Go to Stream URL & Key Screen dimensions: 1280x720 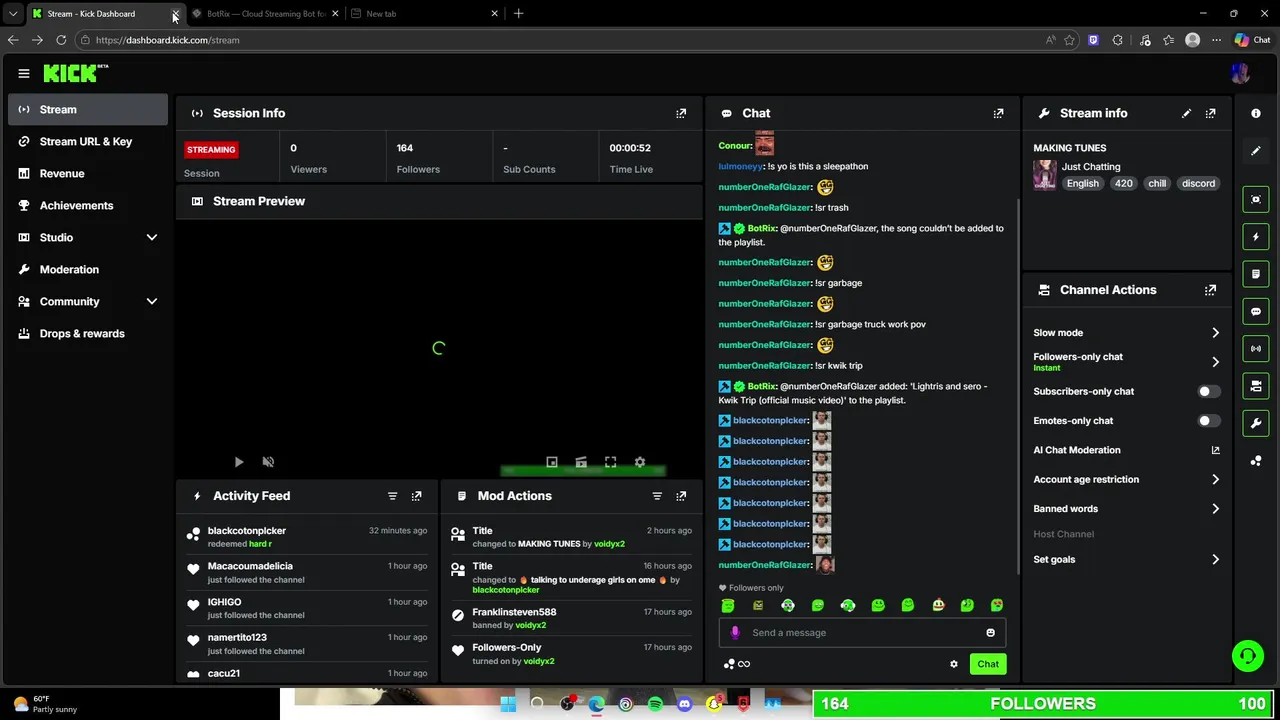(x=88, y=141)
